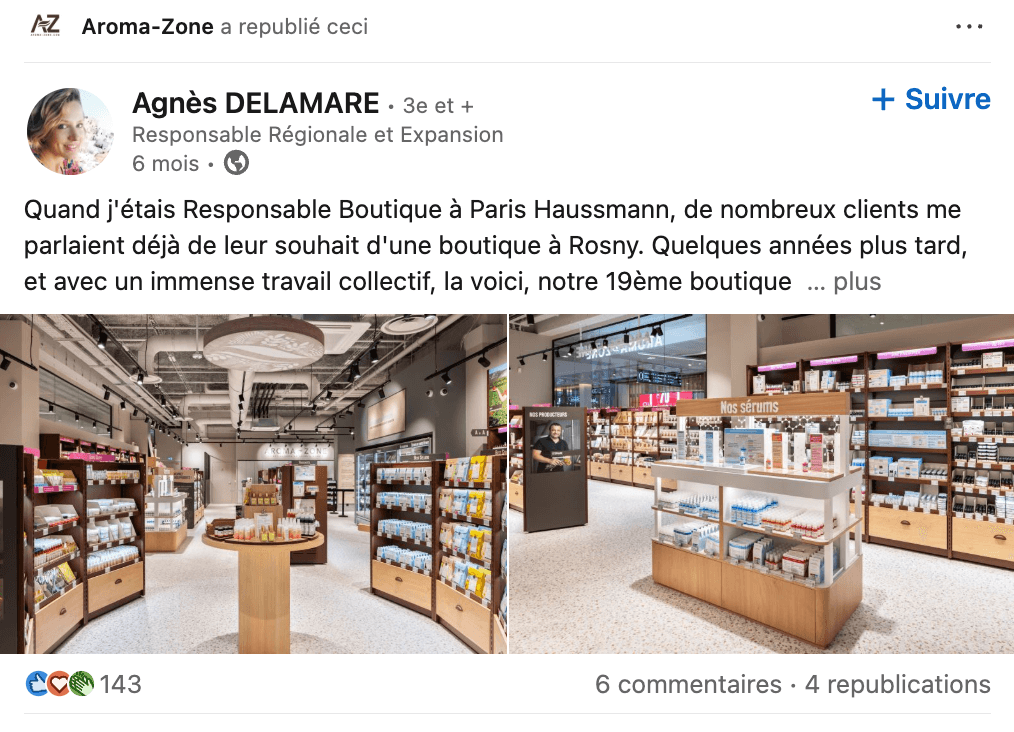
Task: Click the thumbs-up like reaction icon
Action: click(37, 684)
